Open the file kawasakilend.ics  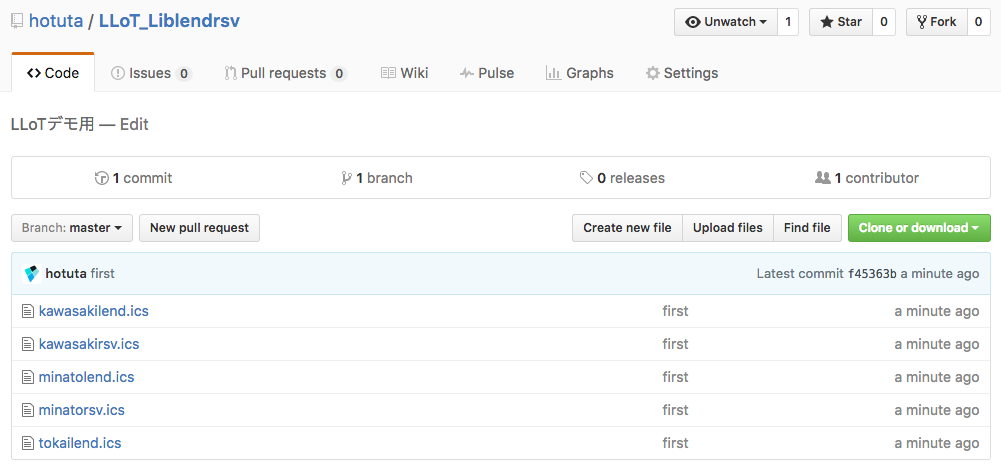tap(94, 311)
